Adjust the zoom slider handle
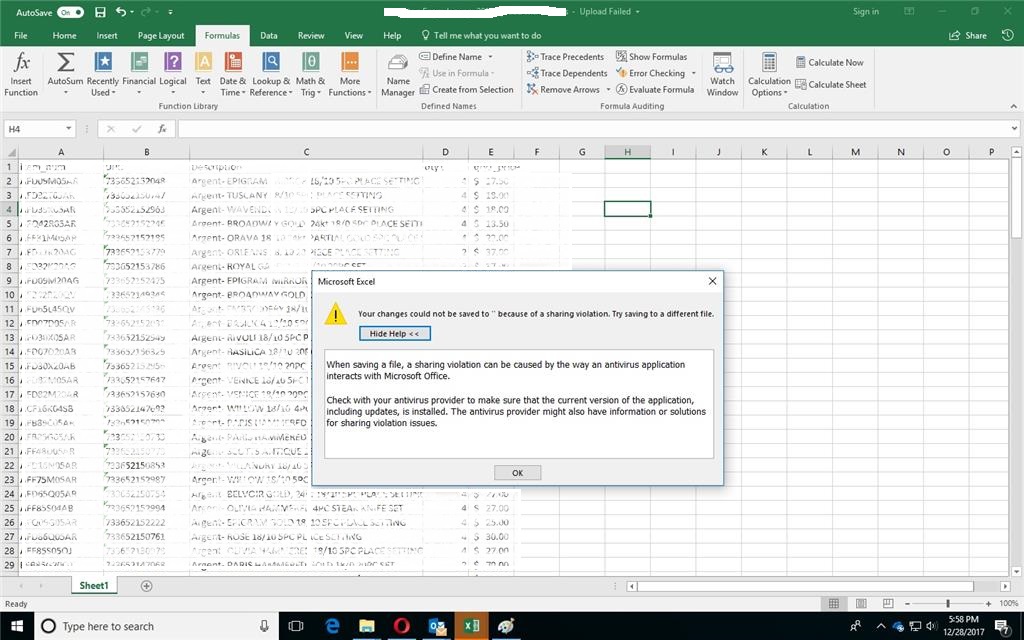This screenshot has width=1024, height=640. click(948, 603)
